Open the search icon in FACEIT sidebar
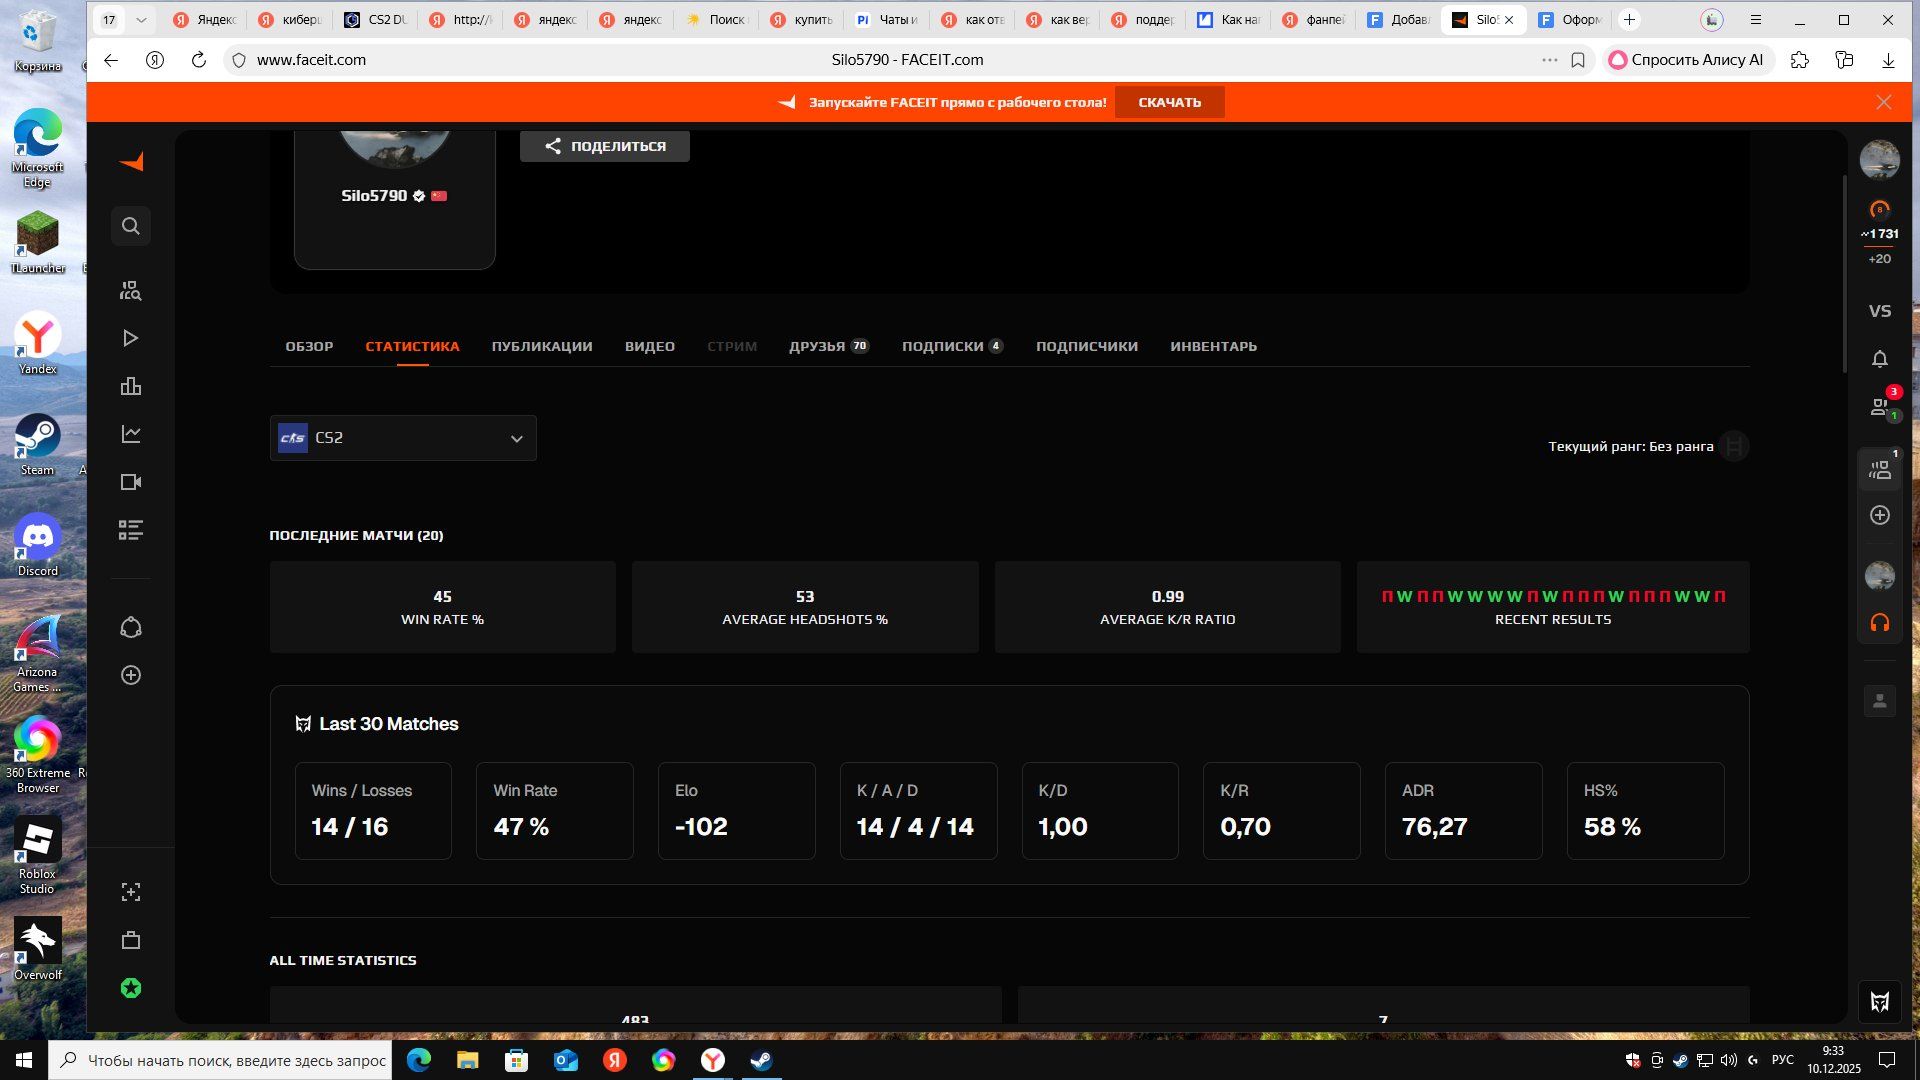Viewport: 1920px width, 1080px height. [x=131, y=226]
